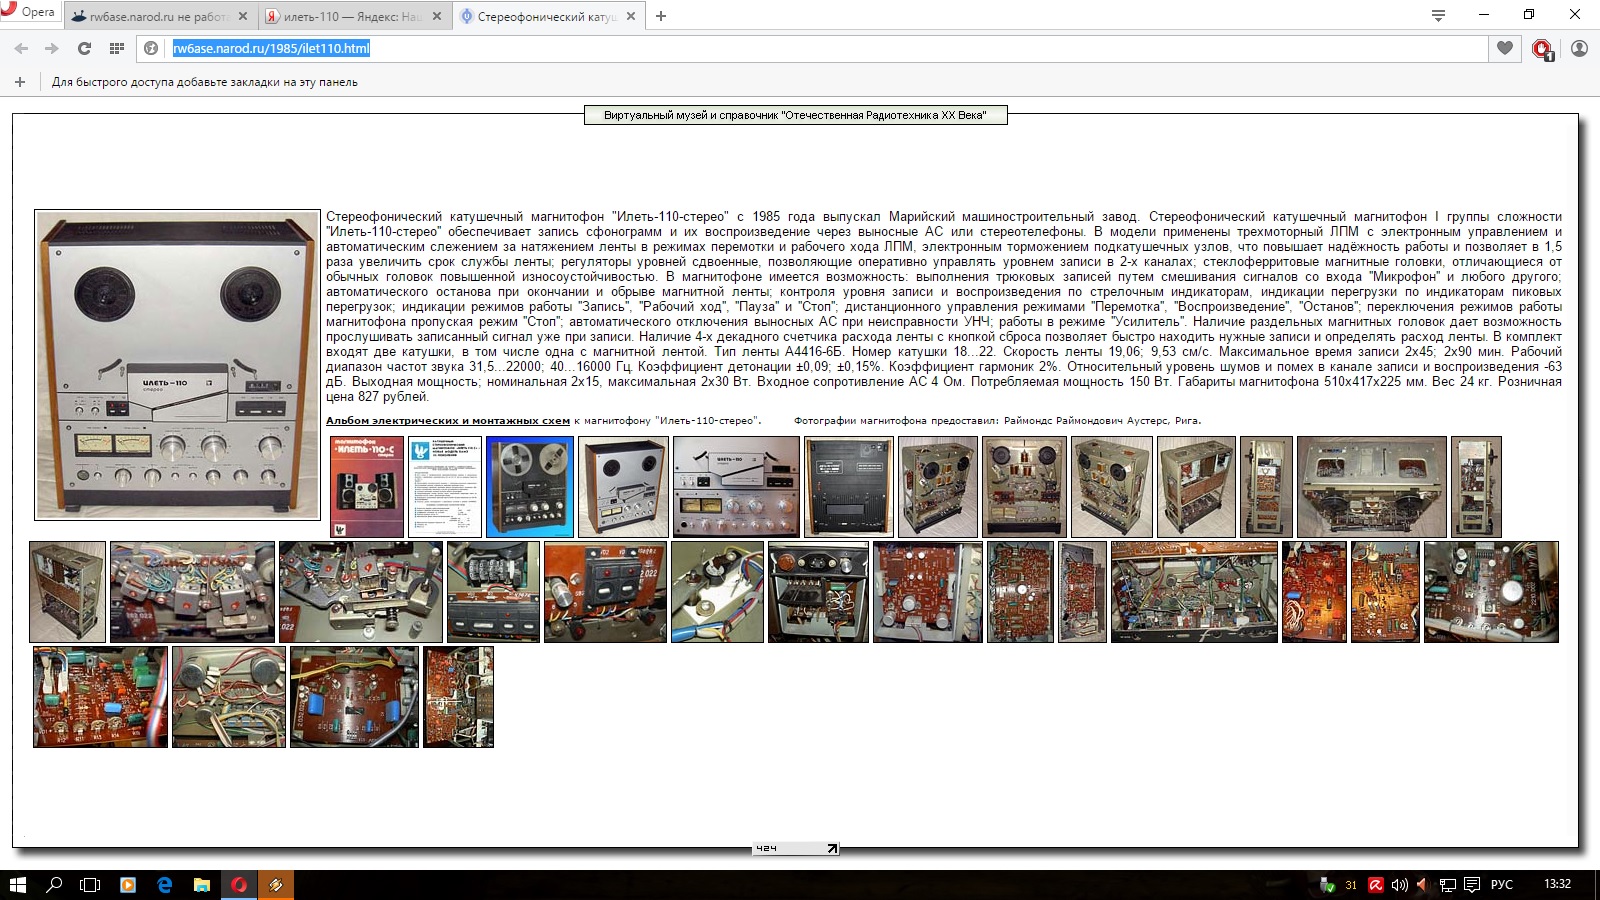Viewport: 1600px width, 900px height.
Task: Open Microsoft Edge from the taskbar
Action: point(165,885)
